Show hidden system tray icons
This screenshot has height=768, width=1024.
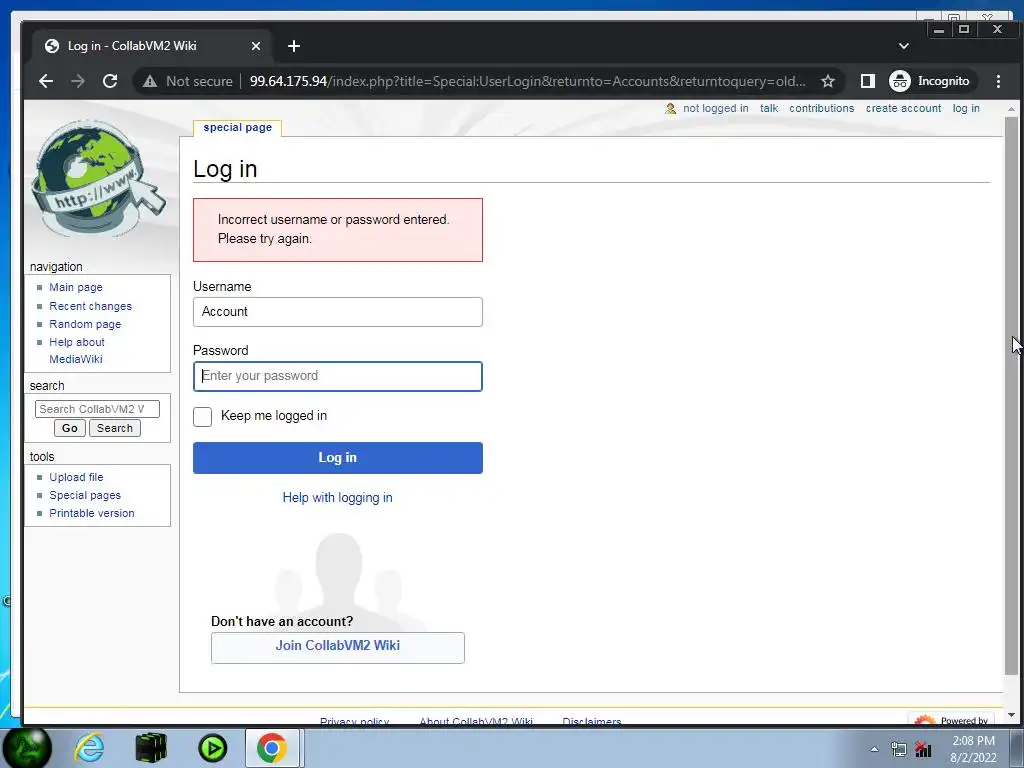[x=874, y=750]
